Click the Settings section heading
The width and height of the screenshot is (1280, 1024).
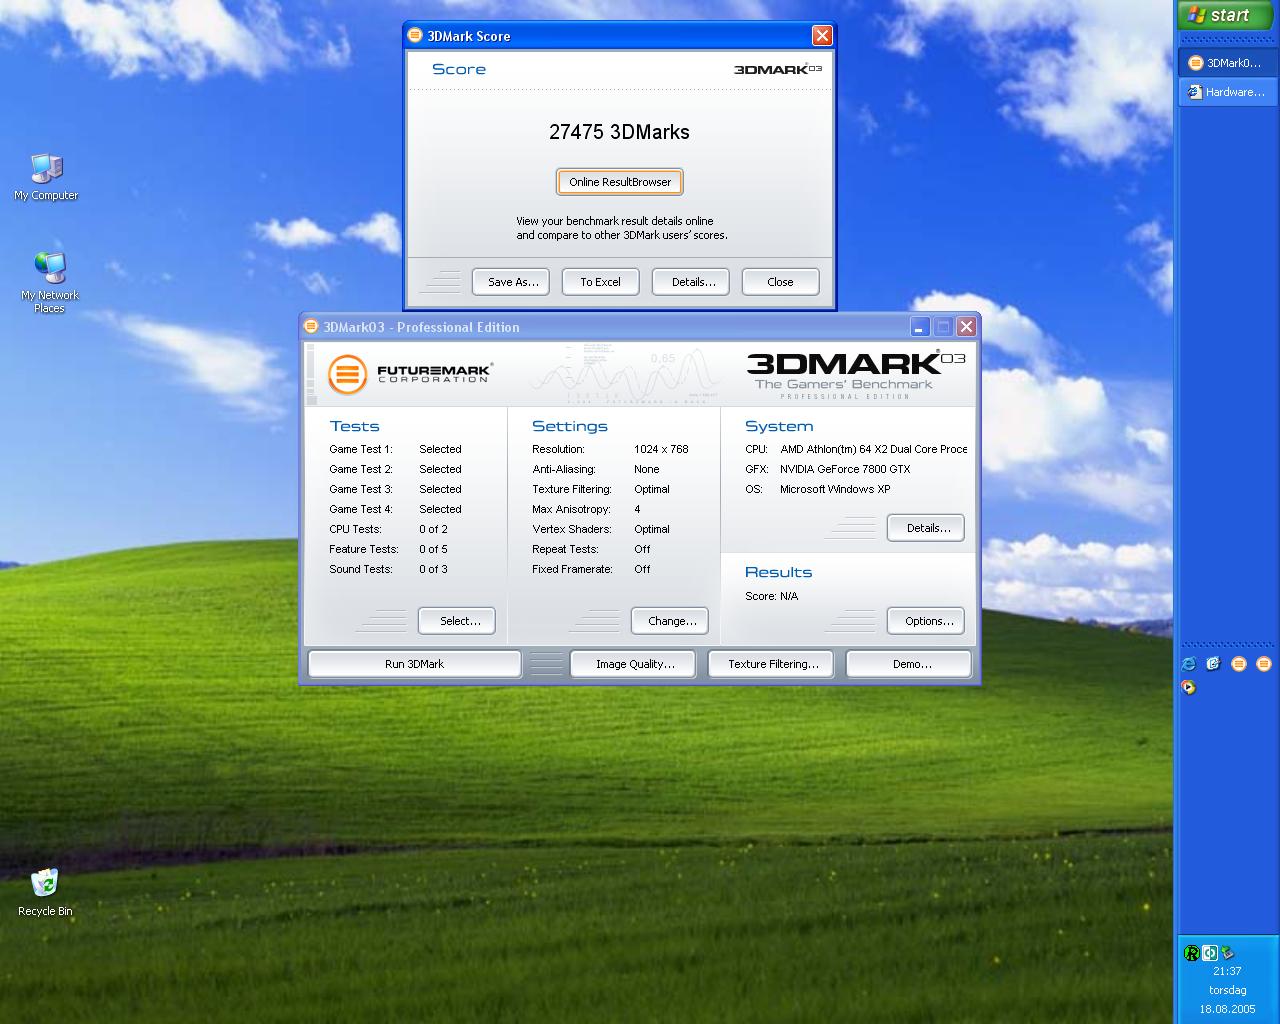(x=570, y=426)
